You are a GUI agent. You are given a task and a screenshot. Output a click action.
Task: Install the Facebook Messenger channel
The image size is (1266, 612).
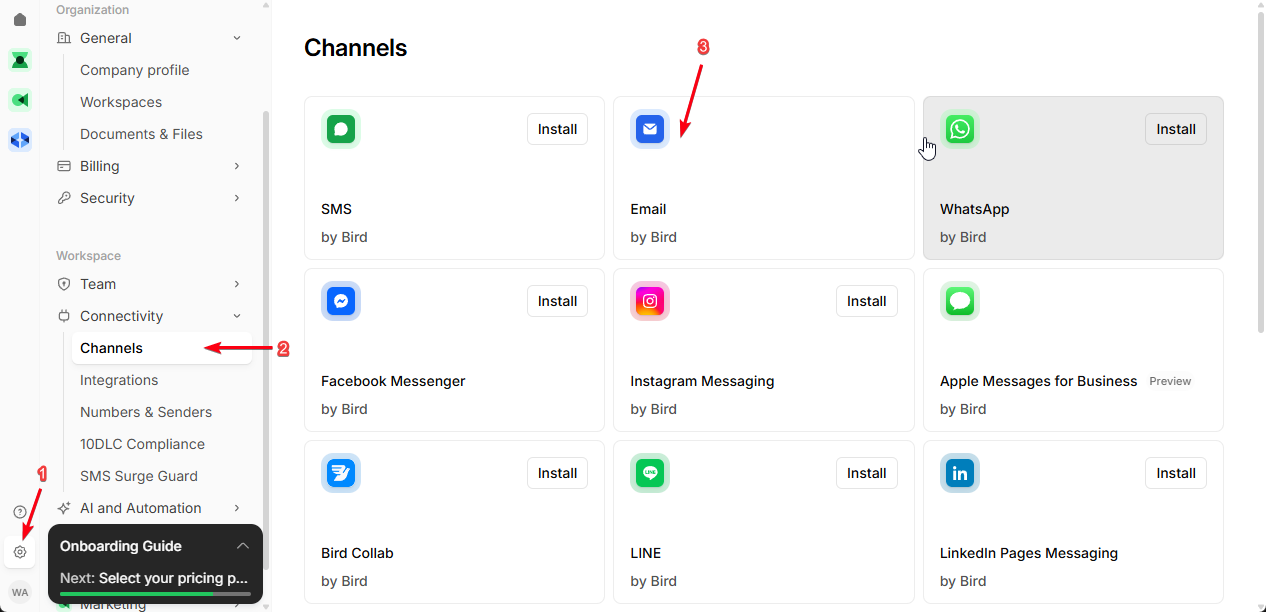(557, 301)
